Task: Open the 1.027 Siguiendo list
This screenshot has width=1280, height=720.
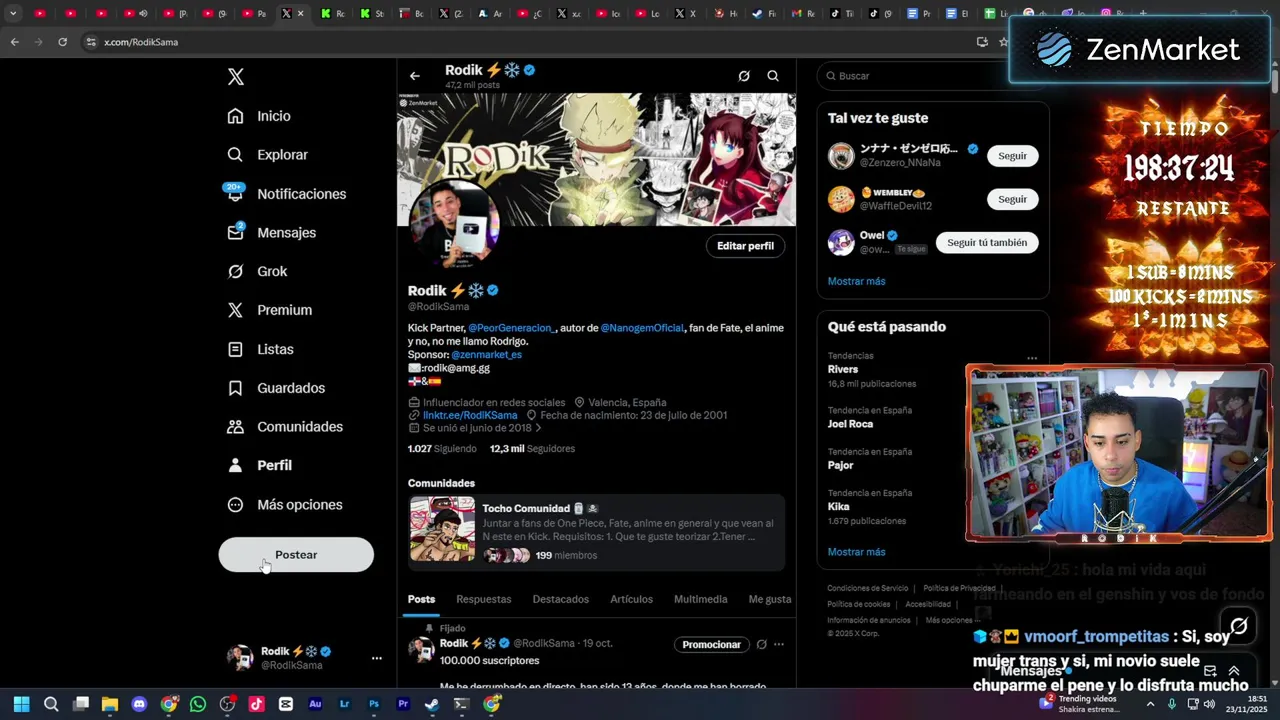Action: (442, 449)
